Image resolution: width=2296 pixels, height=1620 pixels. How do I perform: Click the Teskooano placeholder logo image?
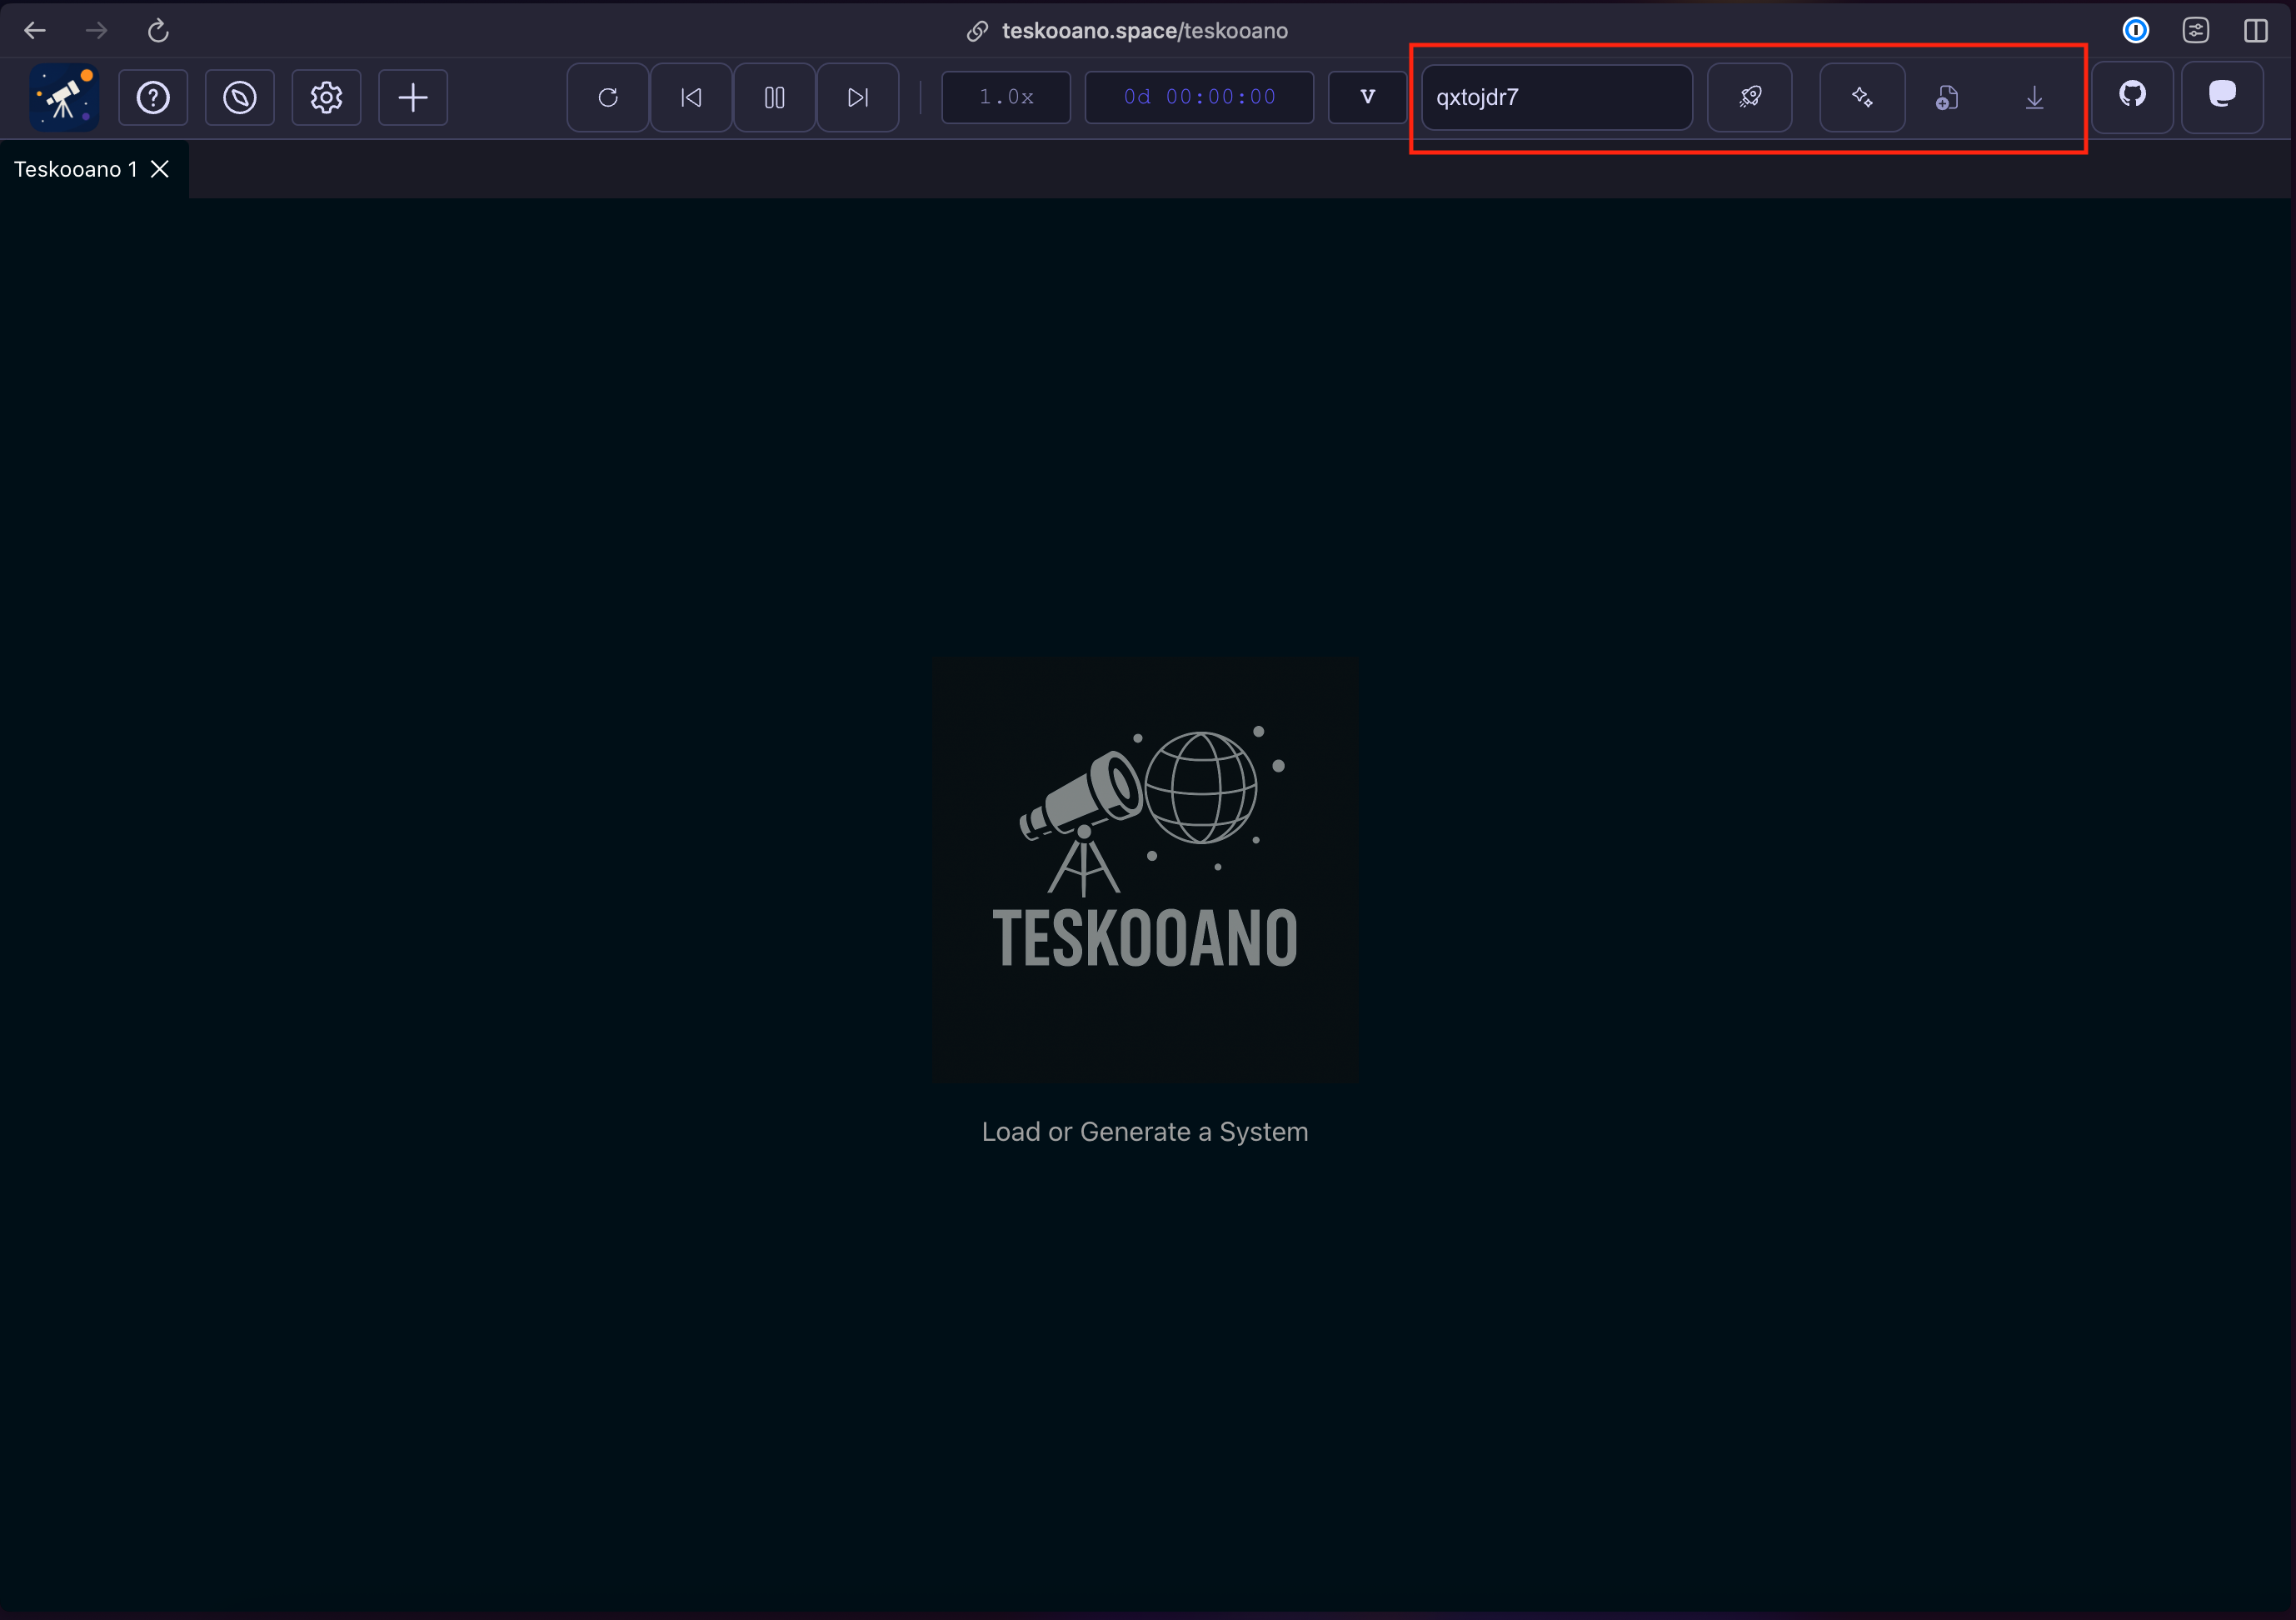point(1146,869)
